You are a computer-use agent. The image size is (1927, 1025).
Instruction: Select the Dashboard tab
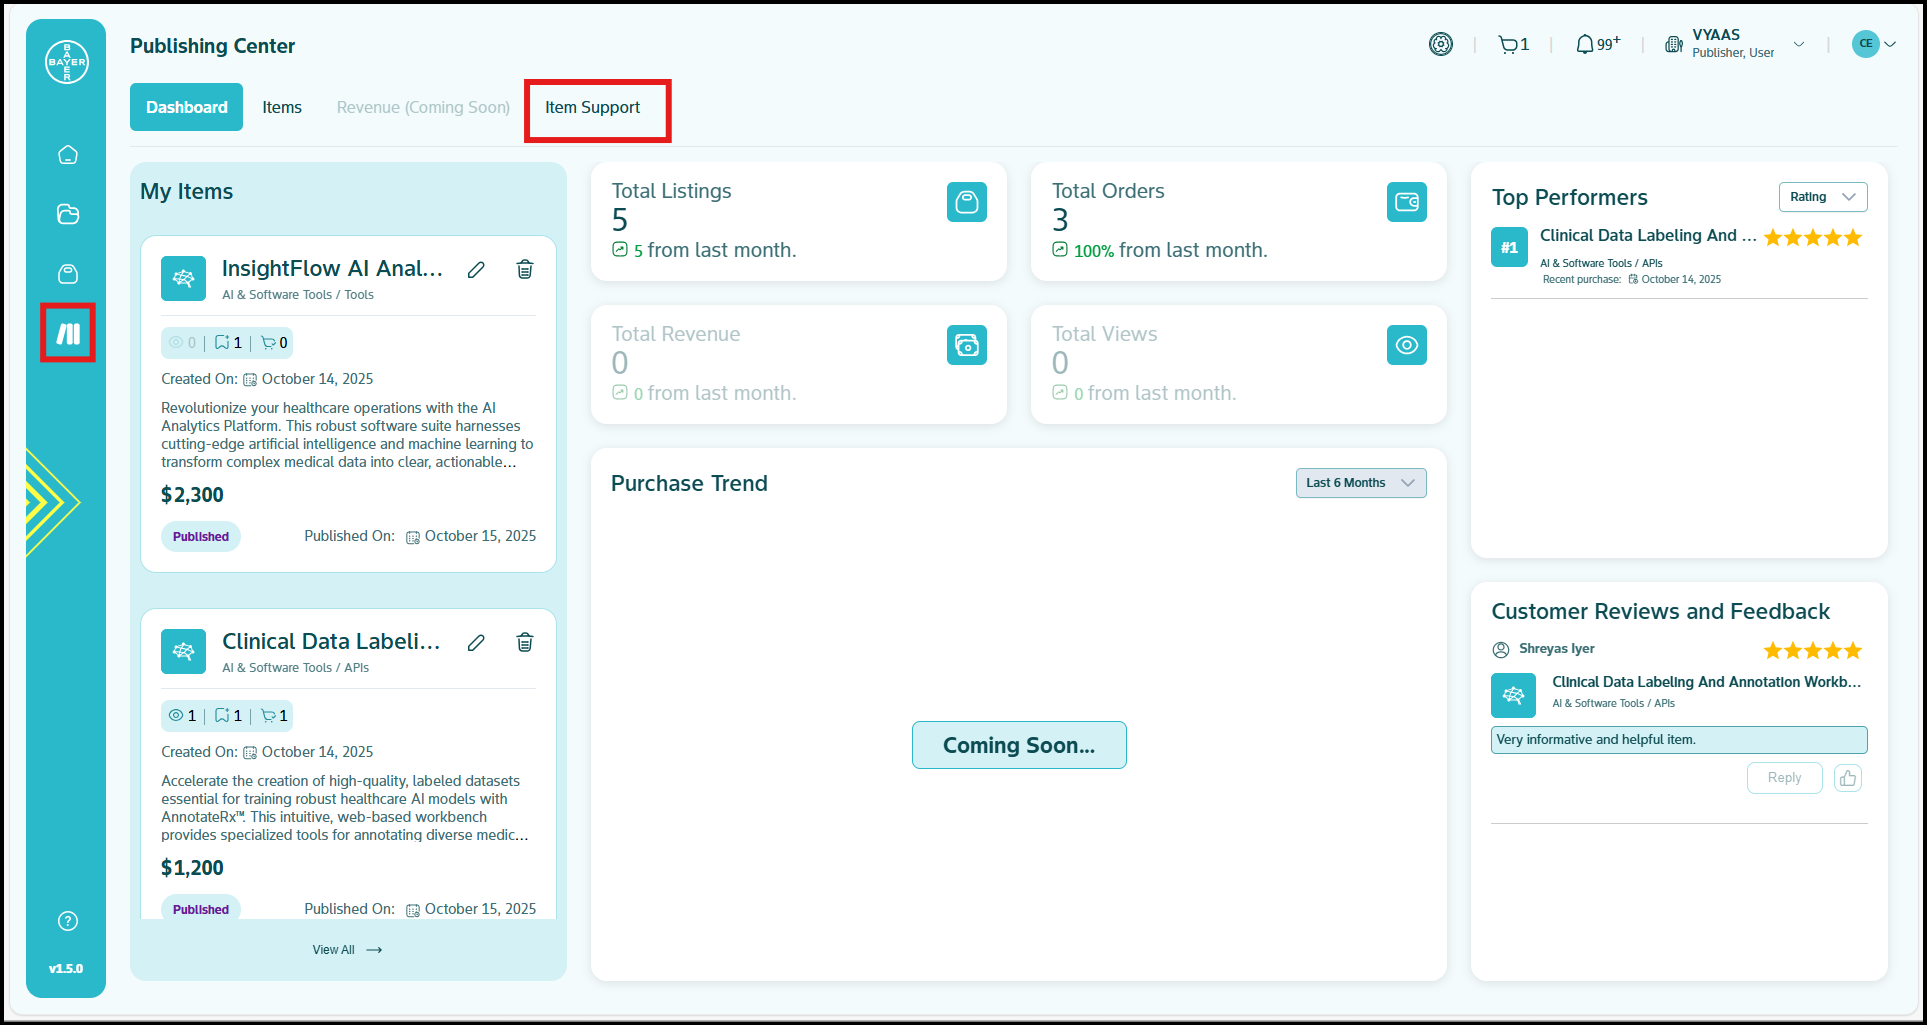coord(187,108)
